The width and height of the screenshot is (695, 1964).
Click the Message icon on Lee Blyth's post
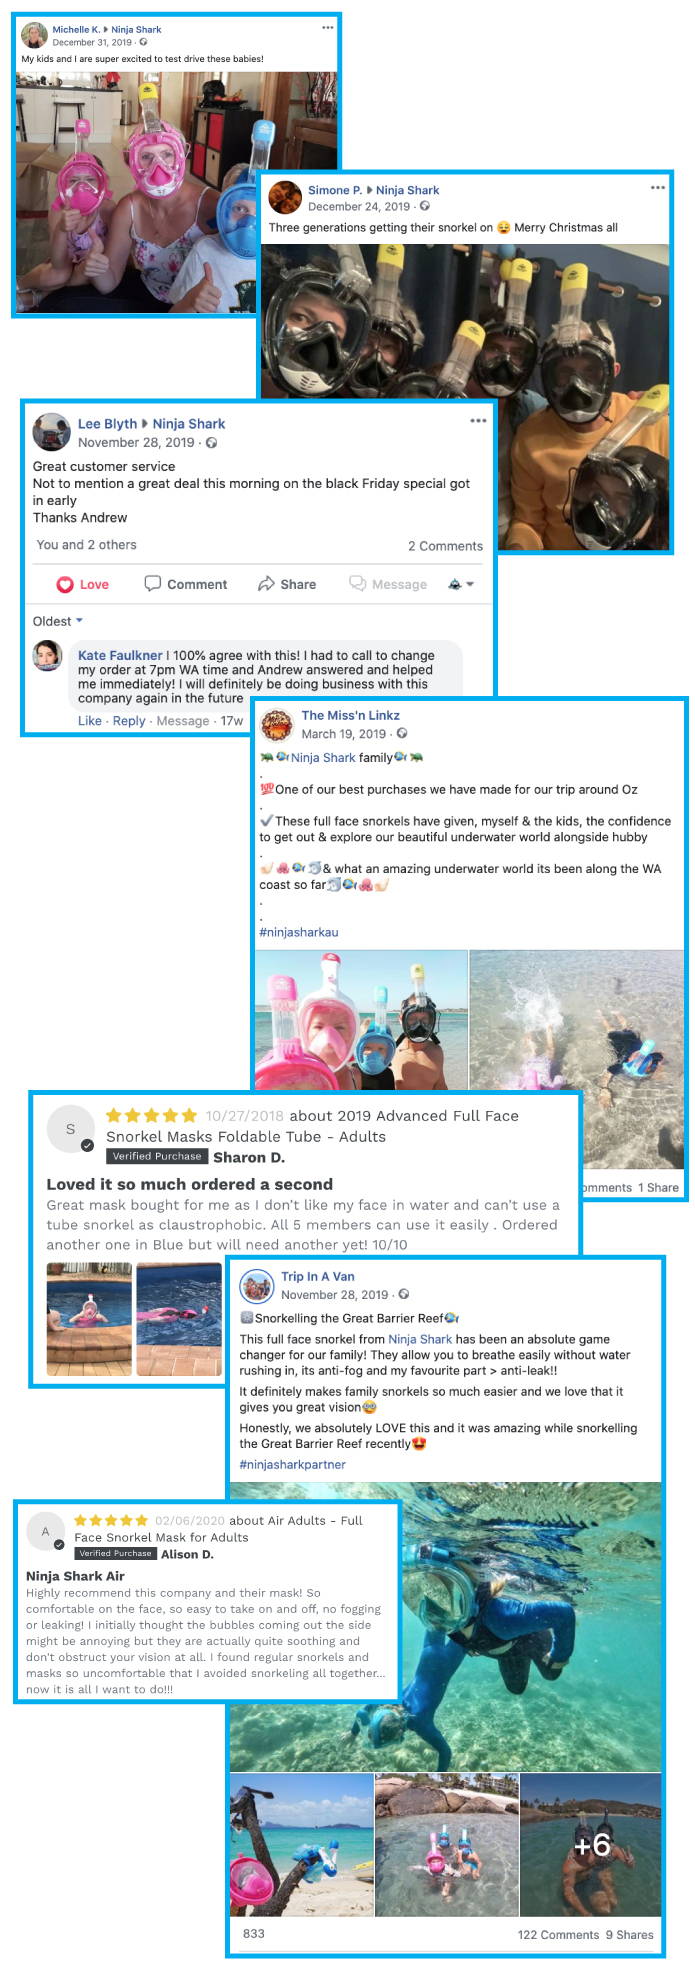point(357,584)
